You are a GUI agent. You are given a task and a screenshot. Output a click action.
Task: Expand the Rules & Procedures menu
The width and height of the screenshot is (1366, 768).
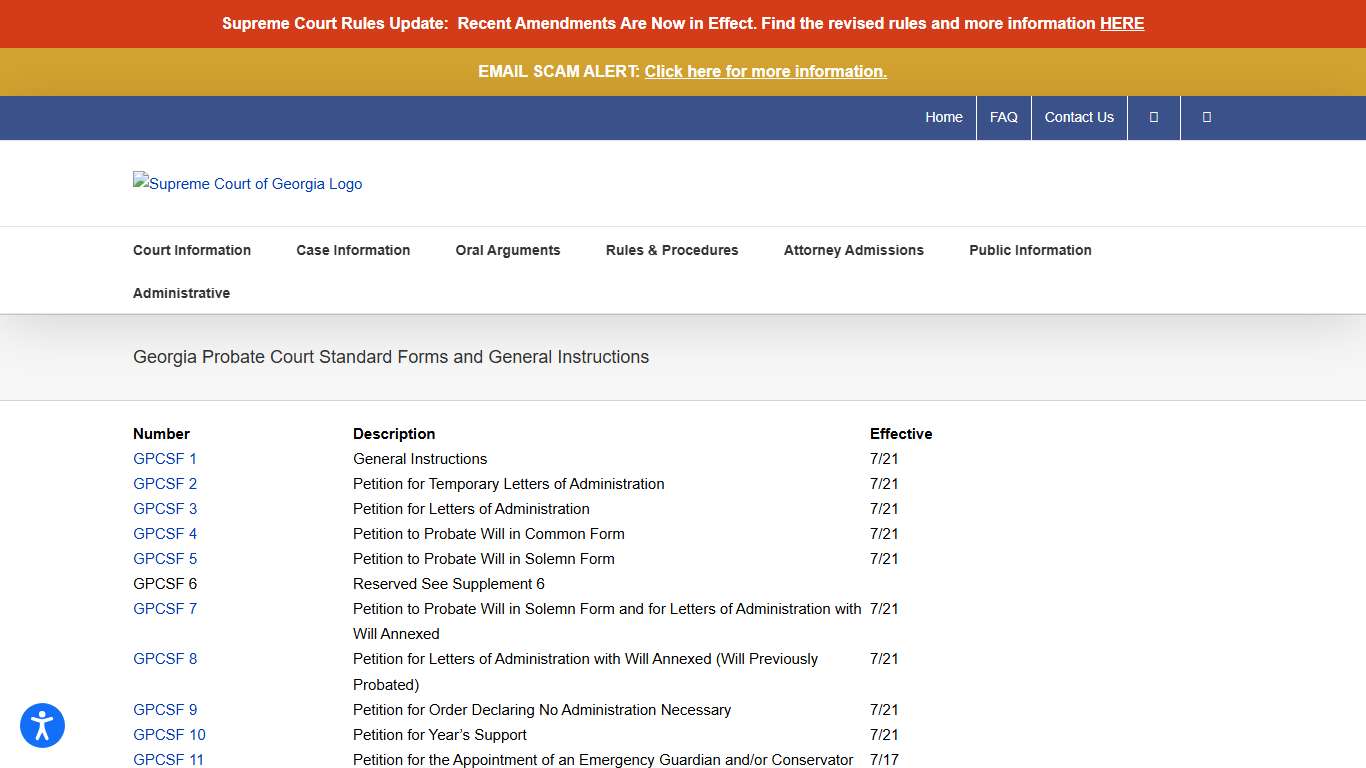point(672,250)
